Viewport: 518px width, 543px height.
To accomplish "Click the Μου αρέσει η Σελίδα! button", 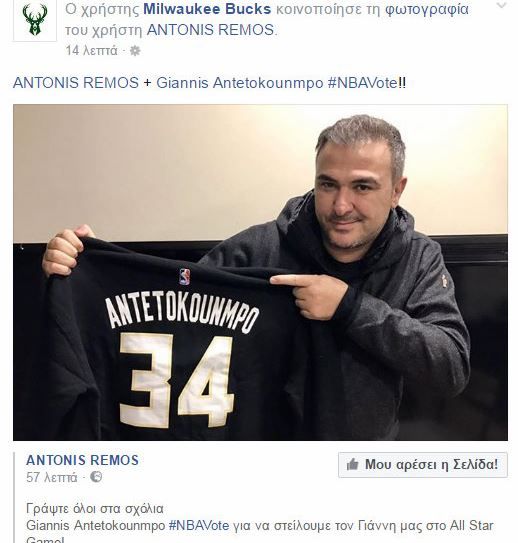I will (423, 465).
